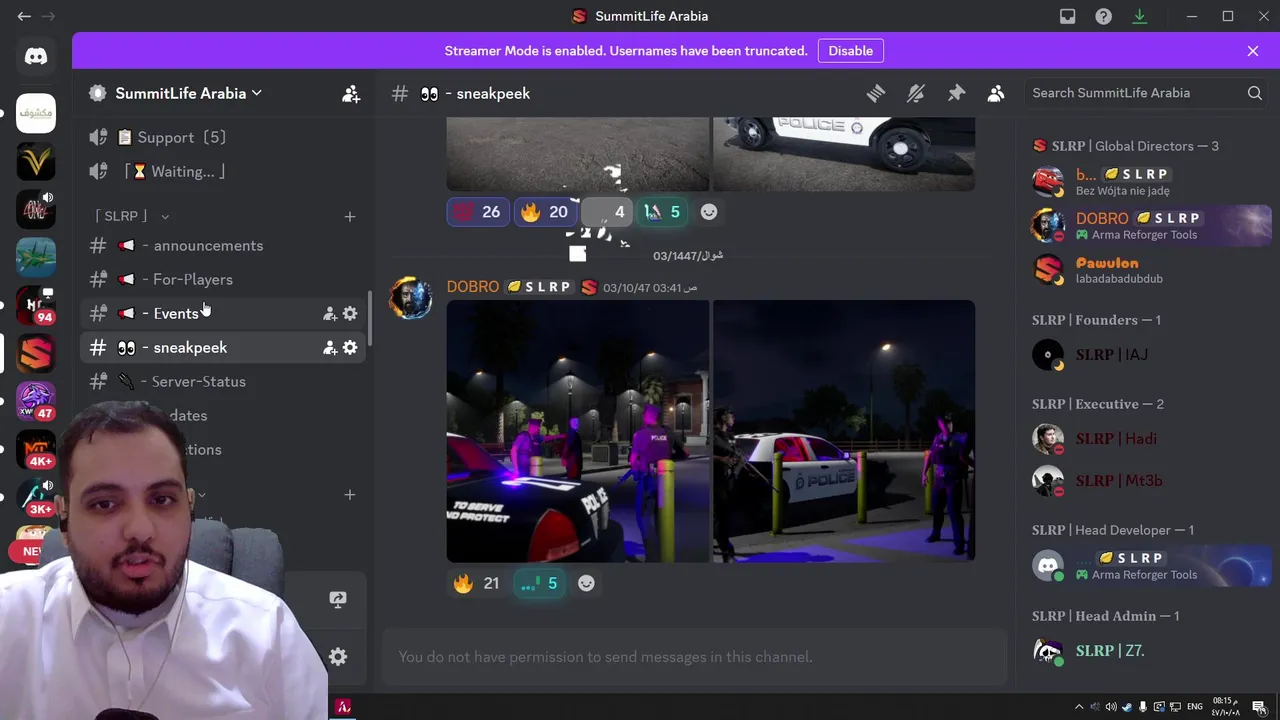The image size is (1280, 720).
Task: Open Head Developer member with Arma Reforger Tools
Action: [x=1148, y=565]
